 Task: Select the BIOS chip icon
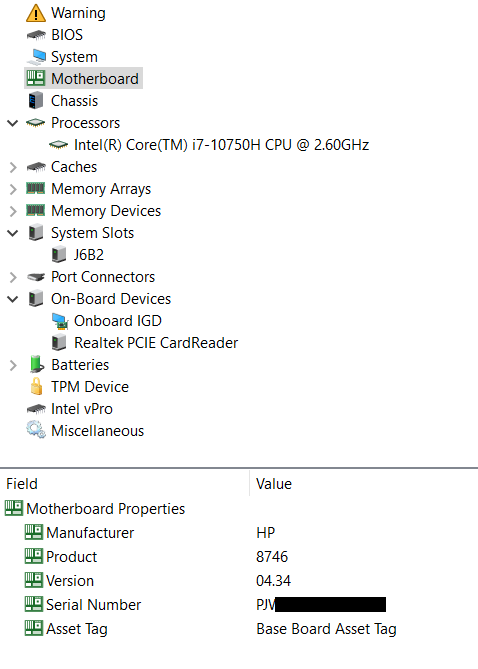click(36, 35)
